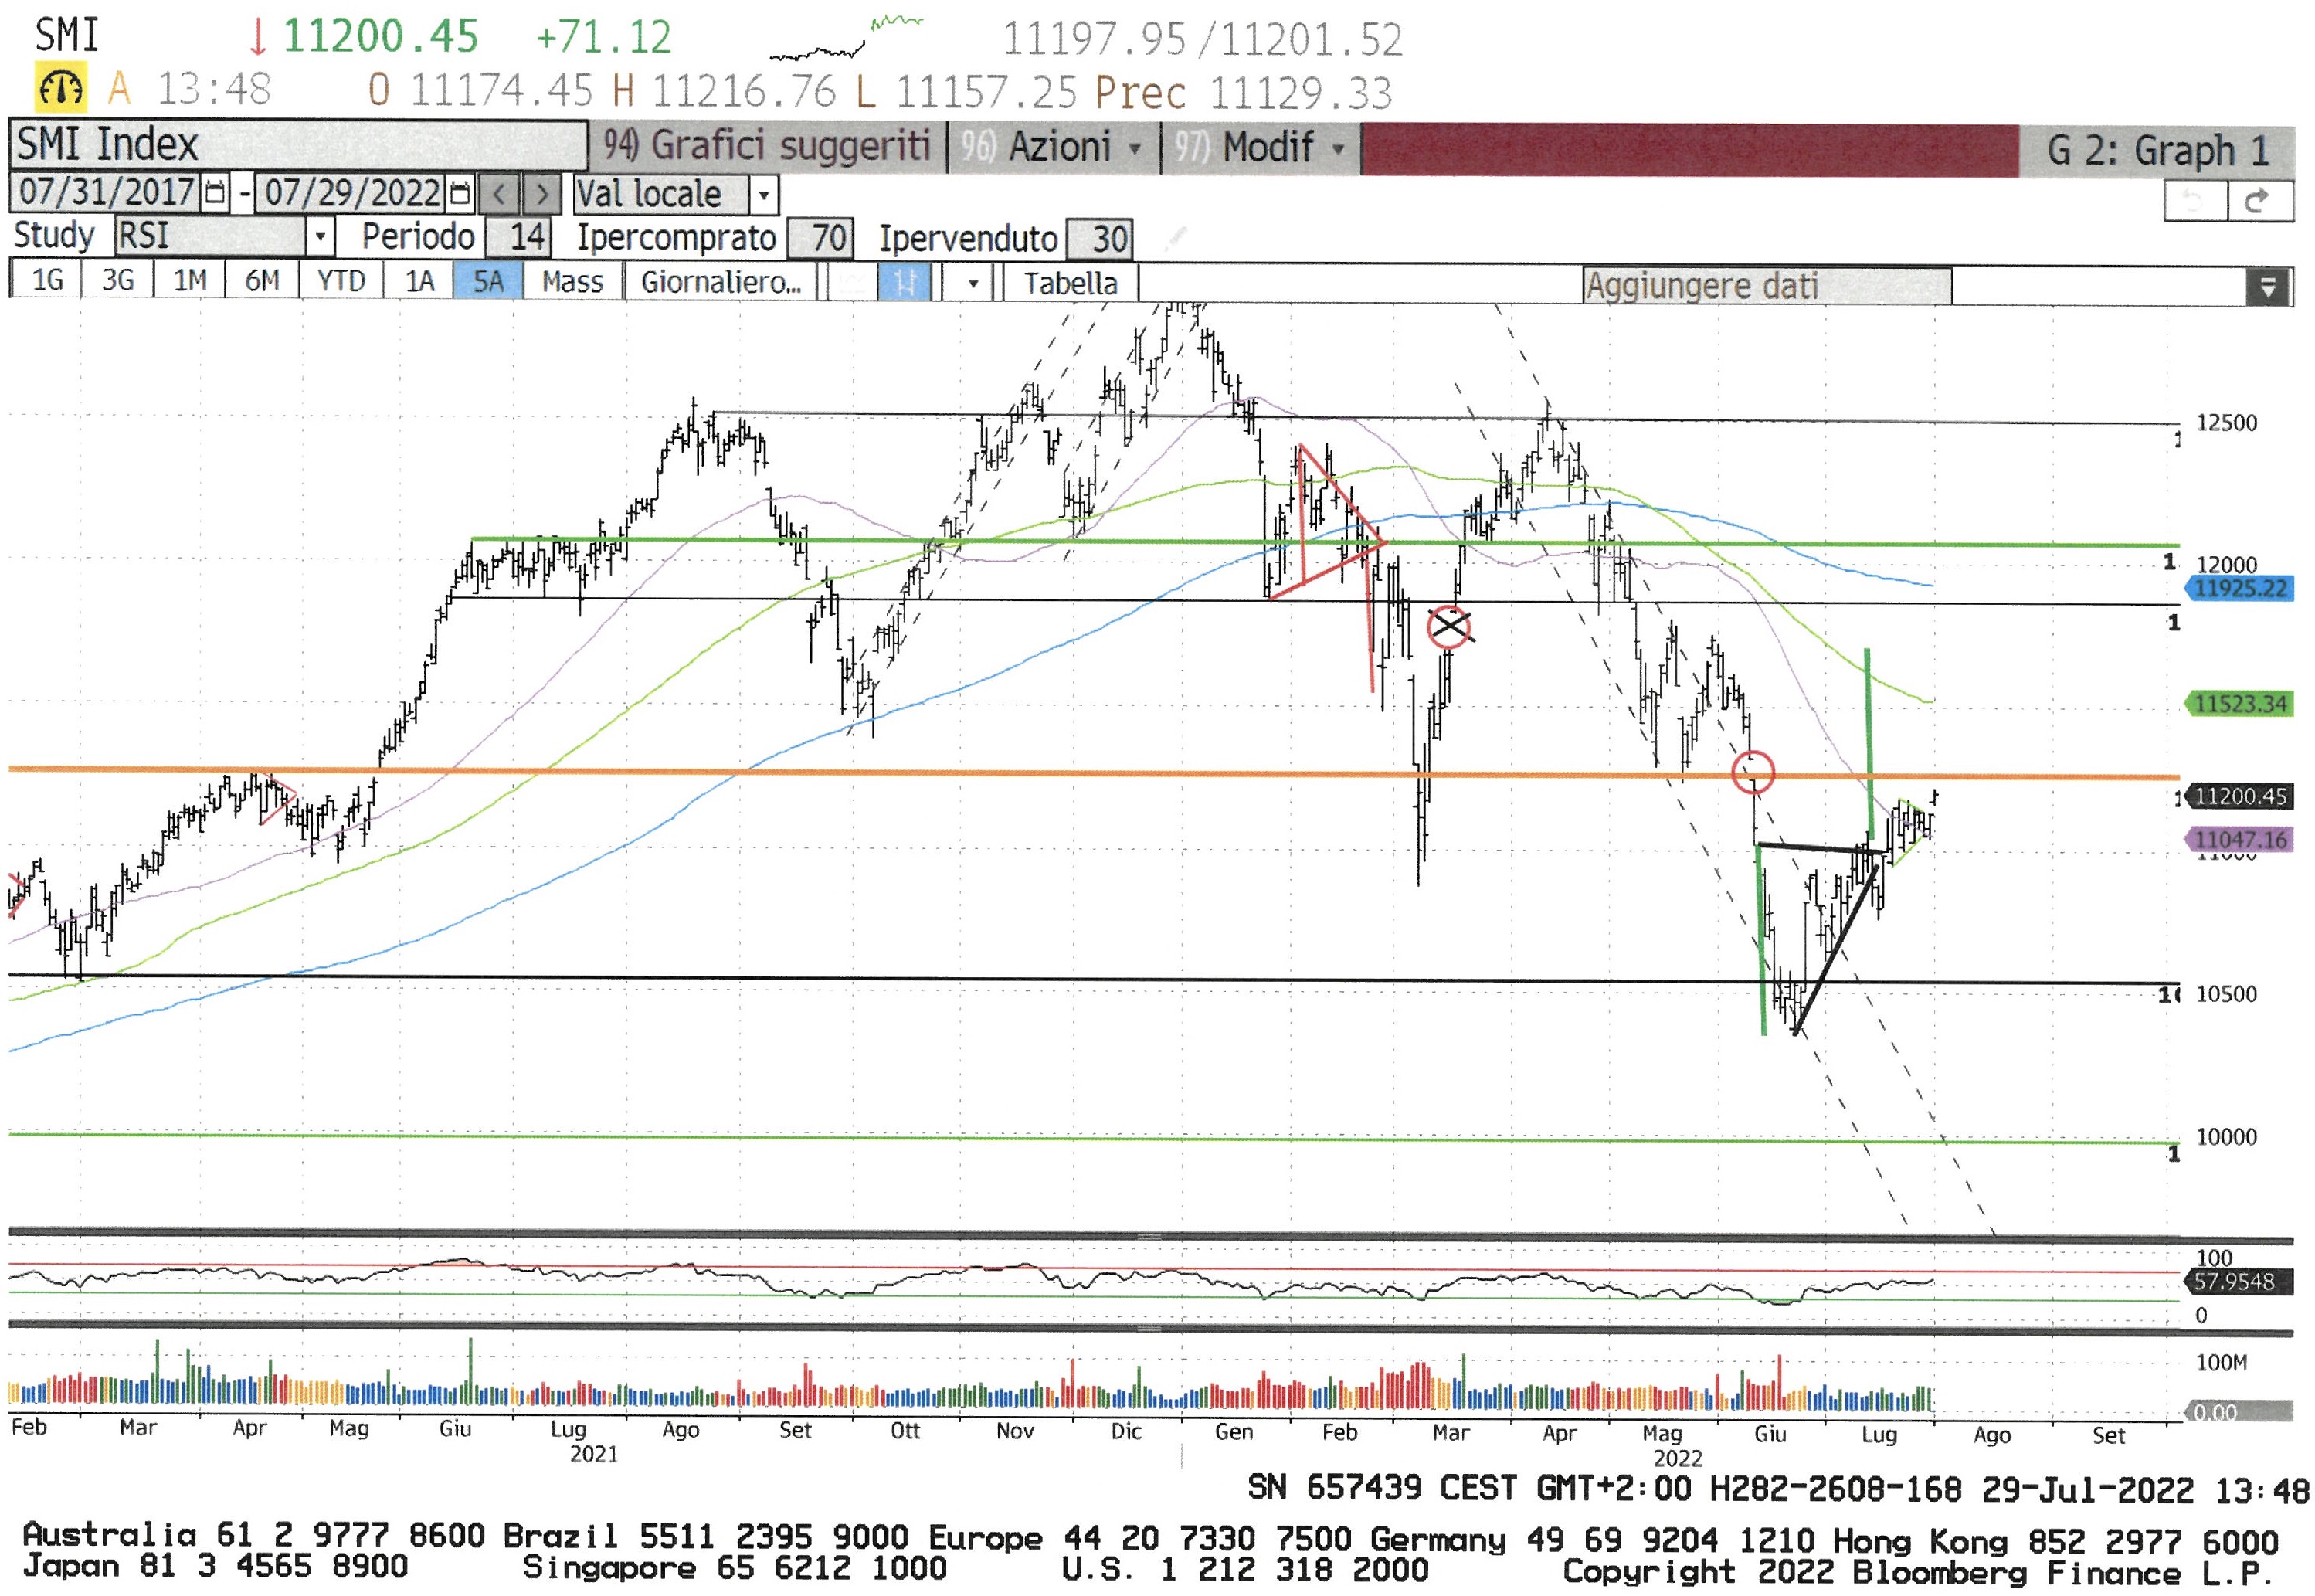Click the volume value label 0.00

pyautogui.click(x=2240, y=1412)
